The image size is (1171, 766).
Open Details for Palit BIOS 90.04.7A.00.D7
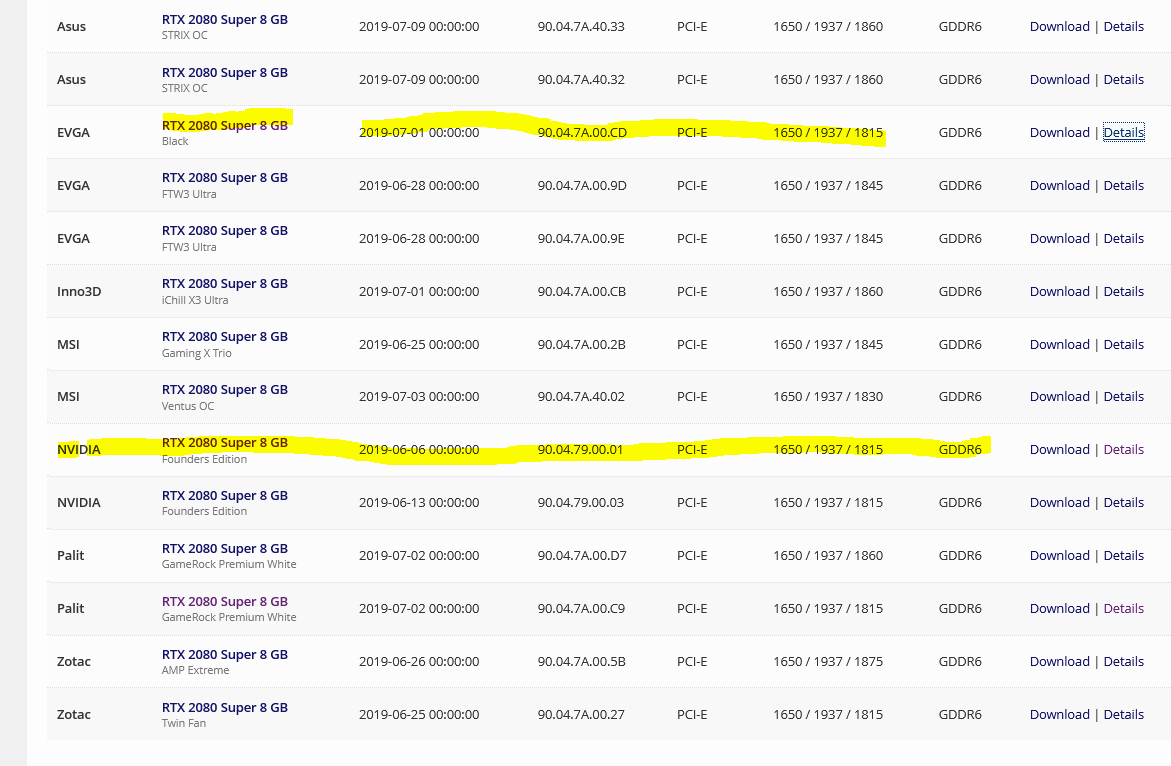(1123, 556)
